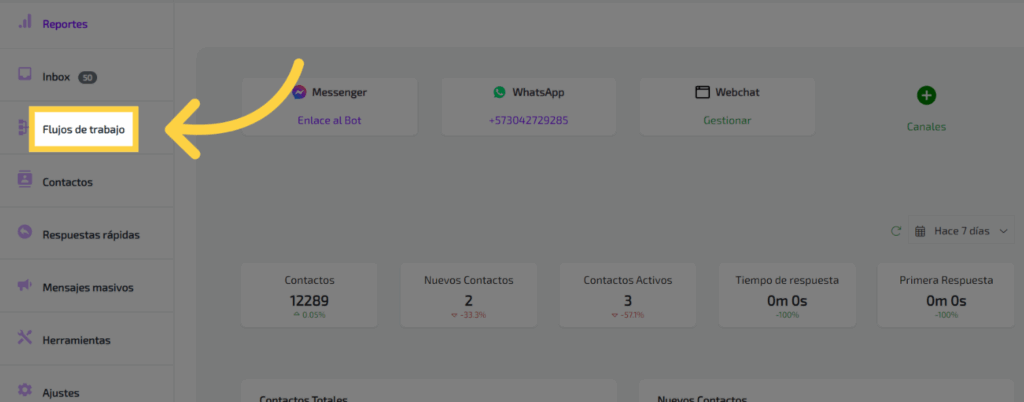The height and width of the screenshot is (402, 1024).
Task: Click the Contactos sidebar icon
Action: click(25, 181)
